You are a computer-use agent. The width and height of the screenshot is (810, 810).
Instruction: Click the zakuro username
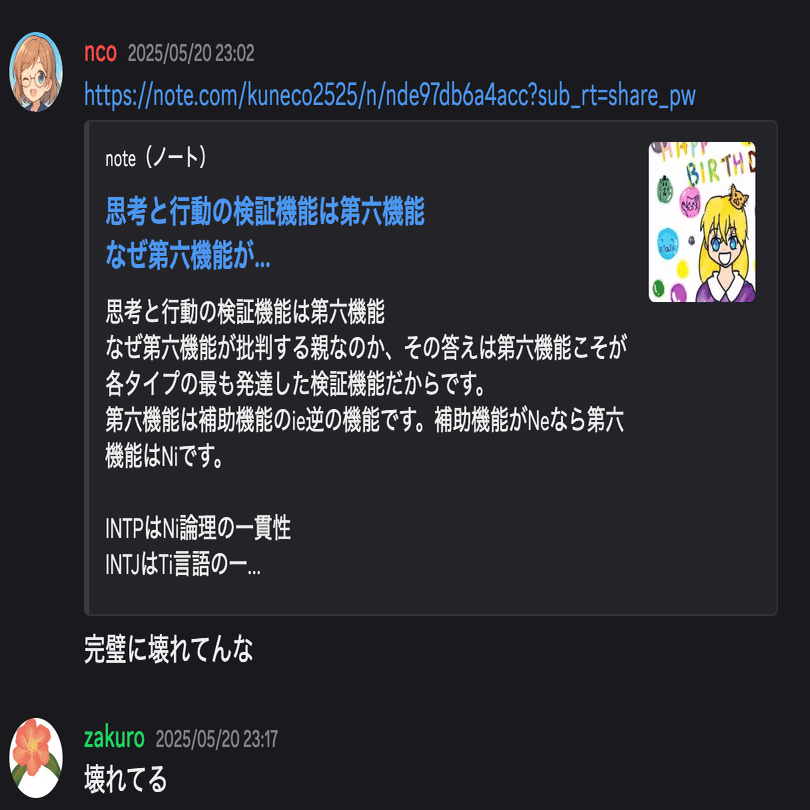pos(114,738)
